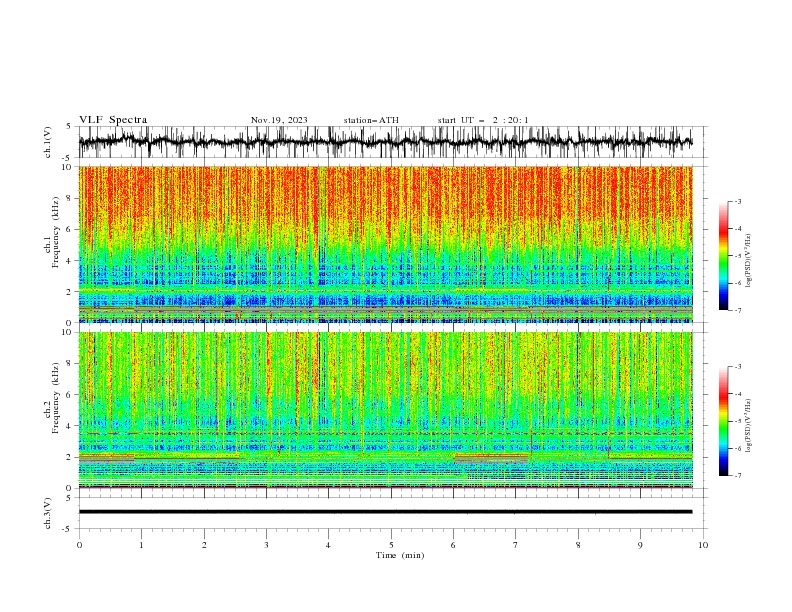Click the 'Time (min)' axis label

pyautogui.click(x=400, y=555)
